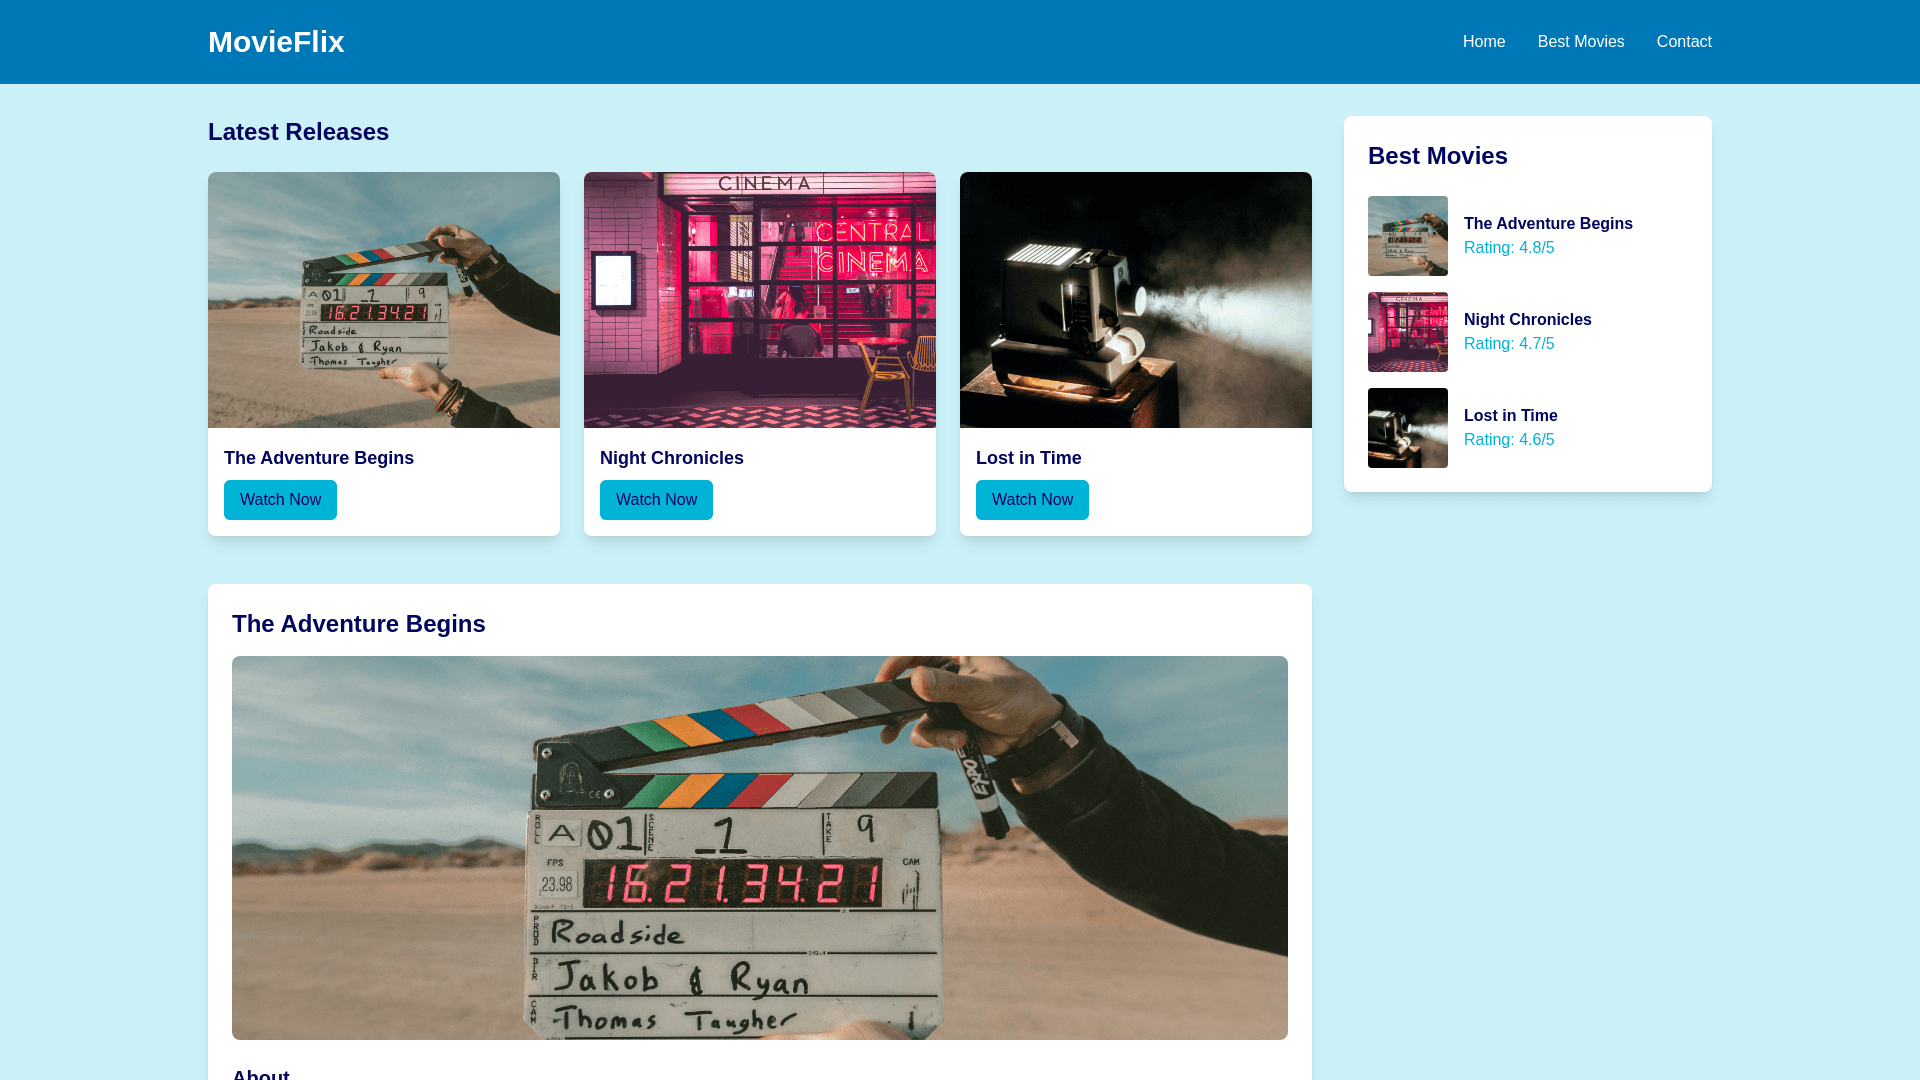The image size is (1920, 1080).
Task: Go to Best Movies in navbar
Action: 1581,42
